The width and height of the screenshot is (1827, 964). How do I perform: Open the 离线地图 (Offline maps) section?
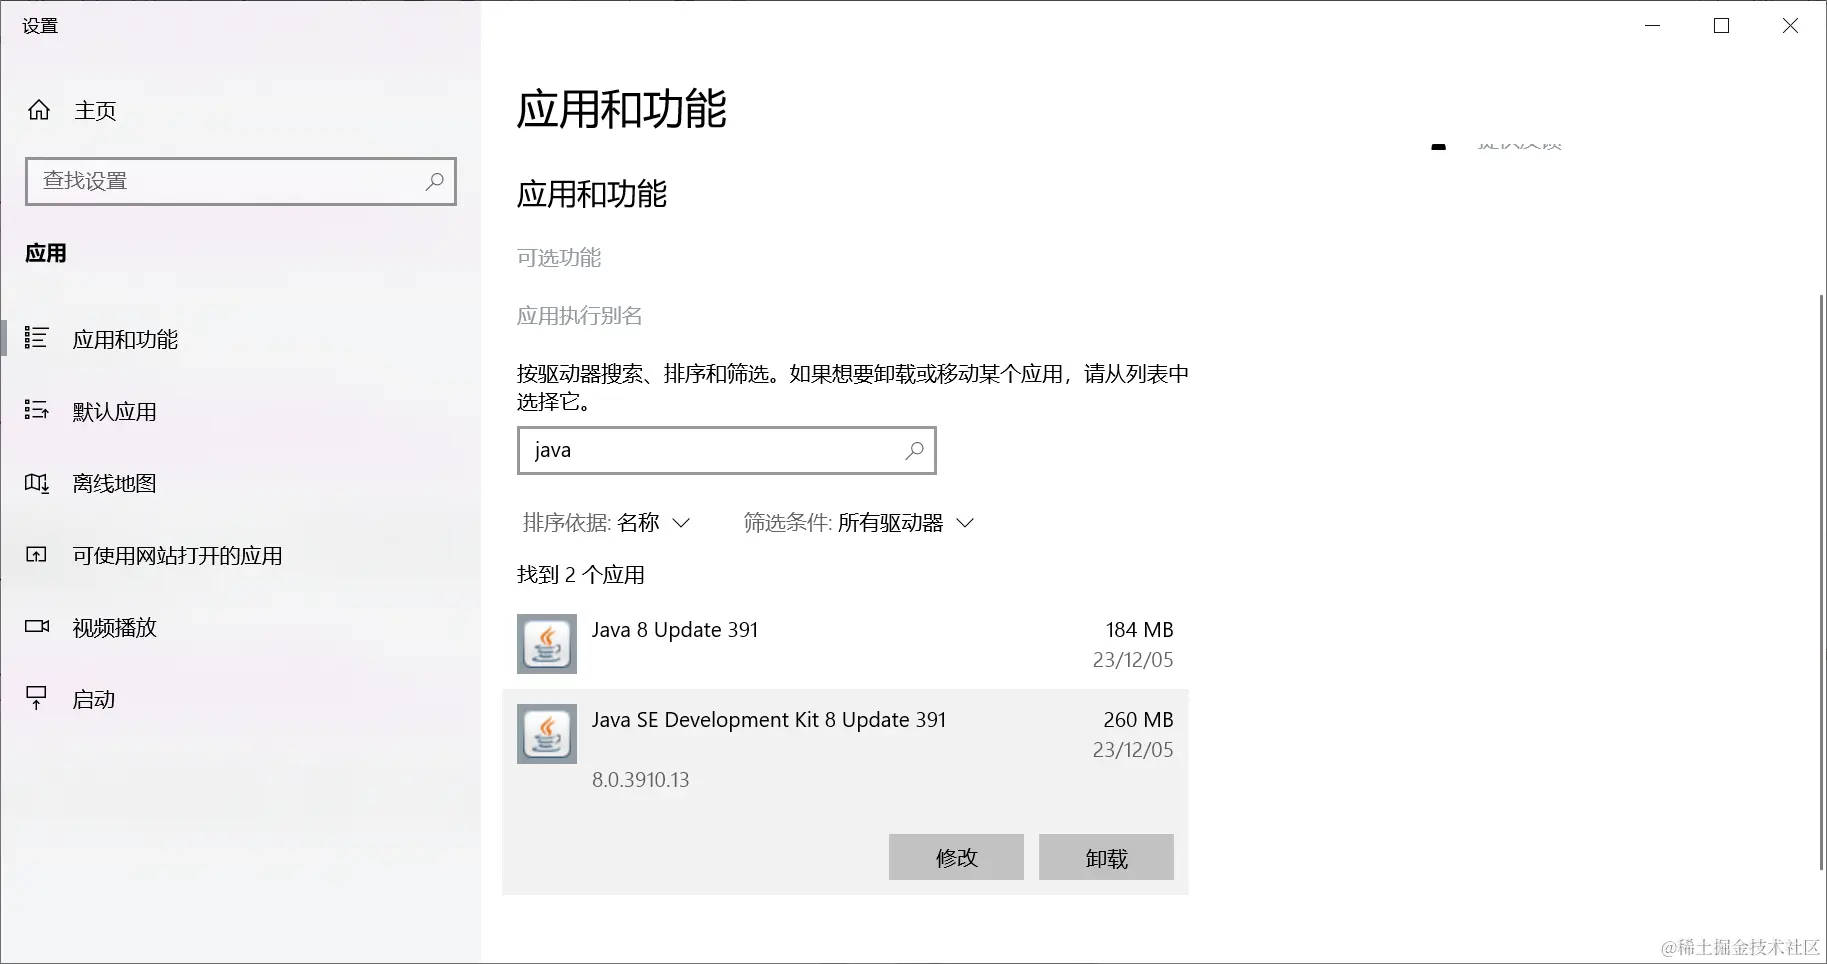point(113,483)
